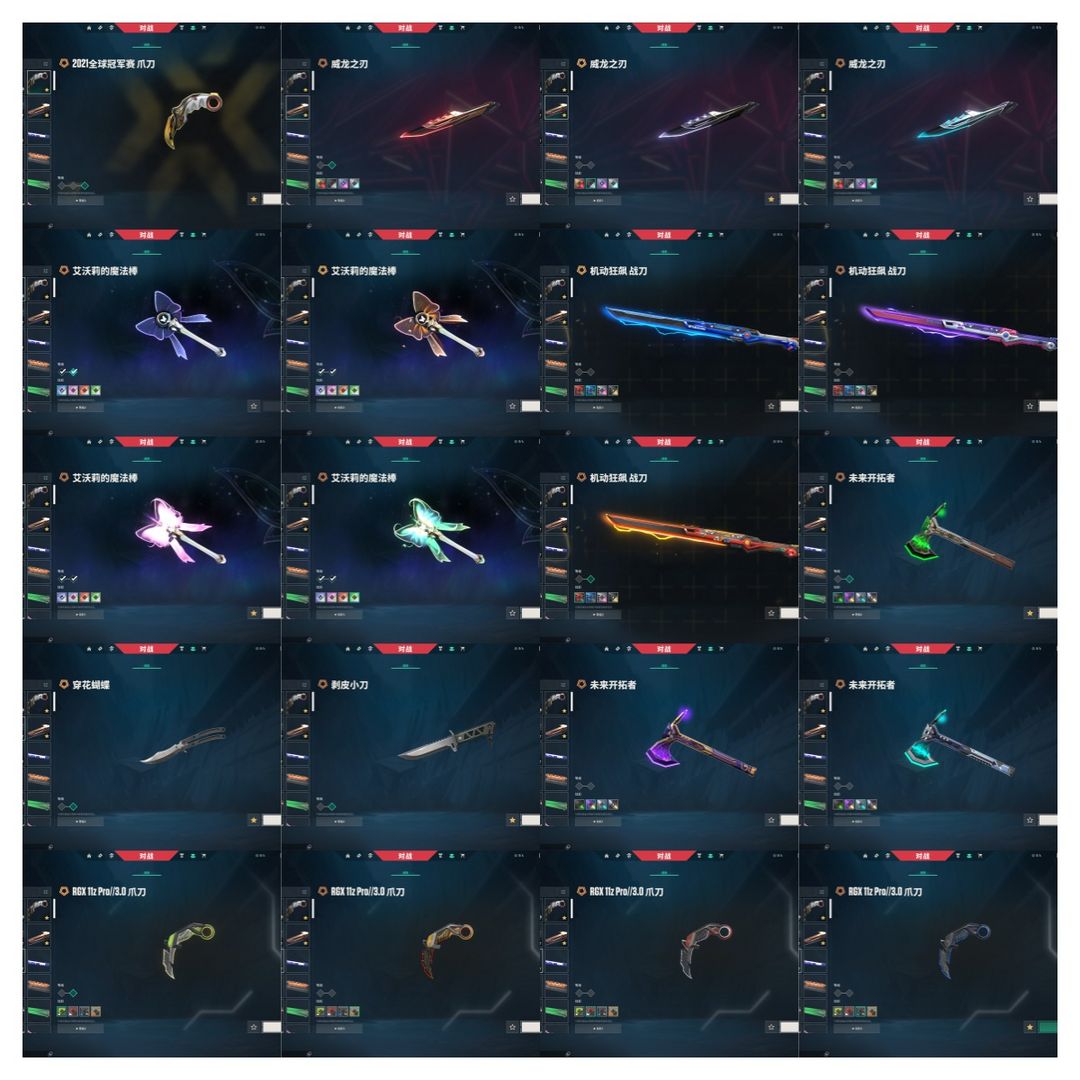Click the favorite star in the 剥皮小刀 panel
This screenshot has height=1080, width=1080.
pos(512,820)
